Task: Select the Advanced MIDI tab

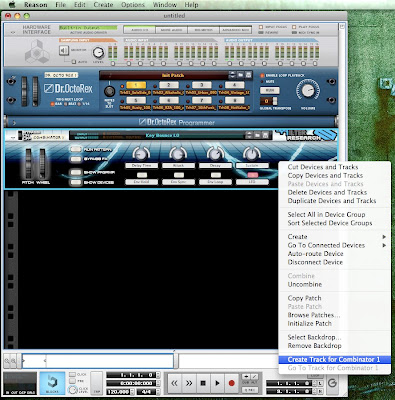Action: coord(236,30)
